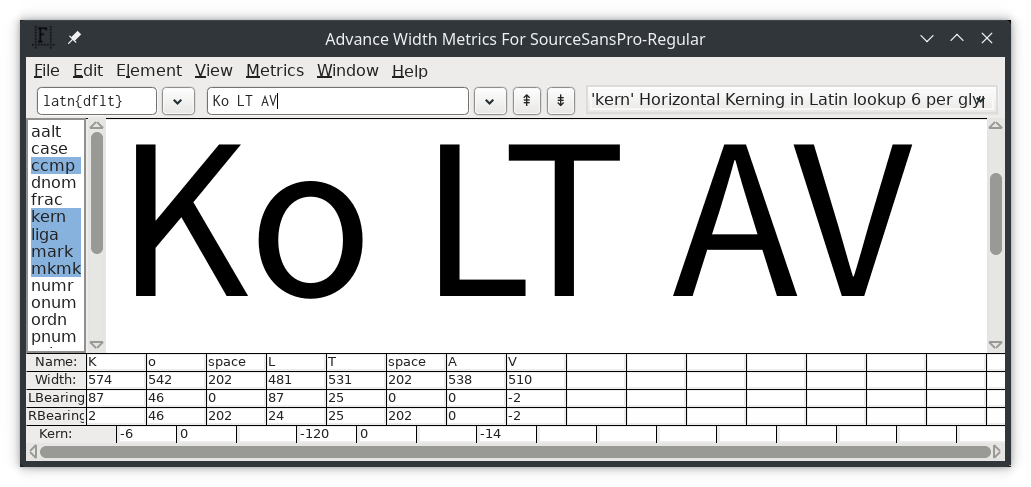The height and width of the screenshot is (487, 1031).
Task: Click the glyph view scroll-down arrow
Action: click(995, 344)
